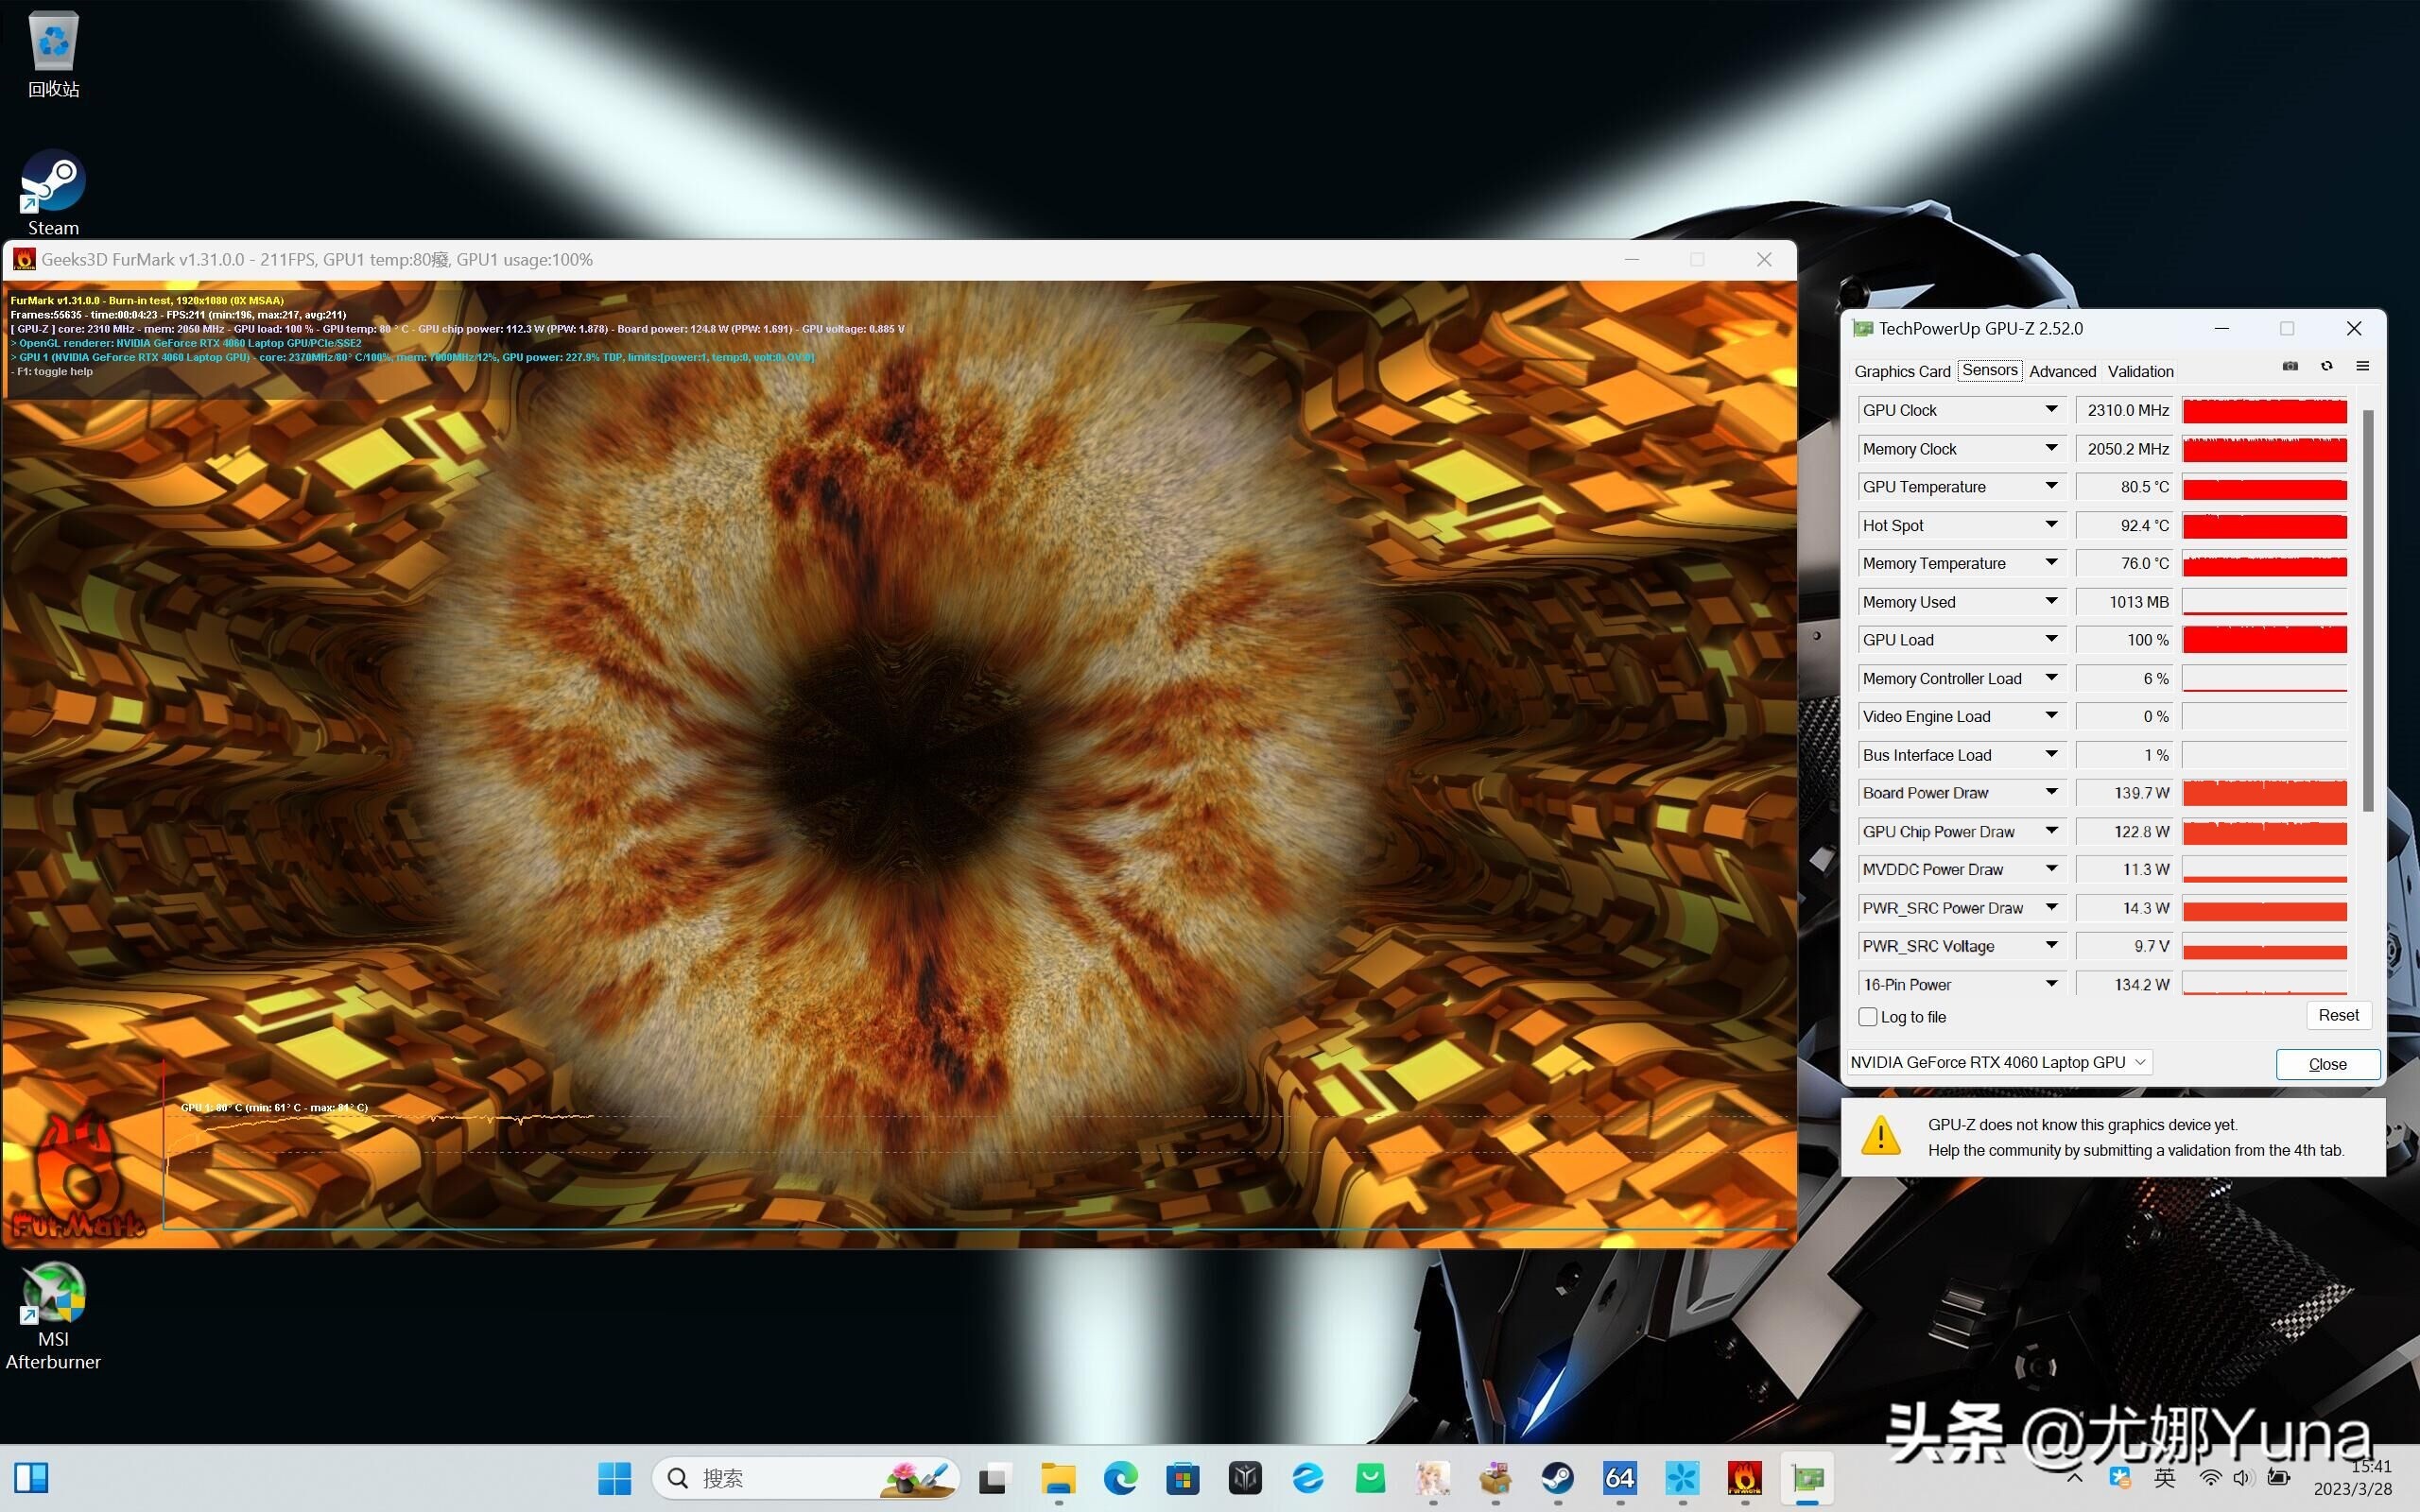Switch to the Advanced tab

point(2062,371)
